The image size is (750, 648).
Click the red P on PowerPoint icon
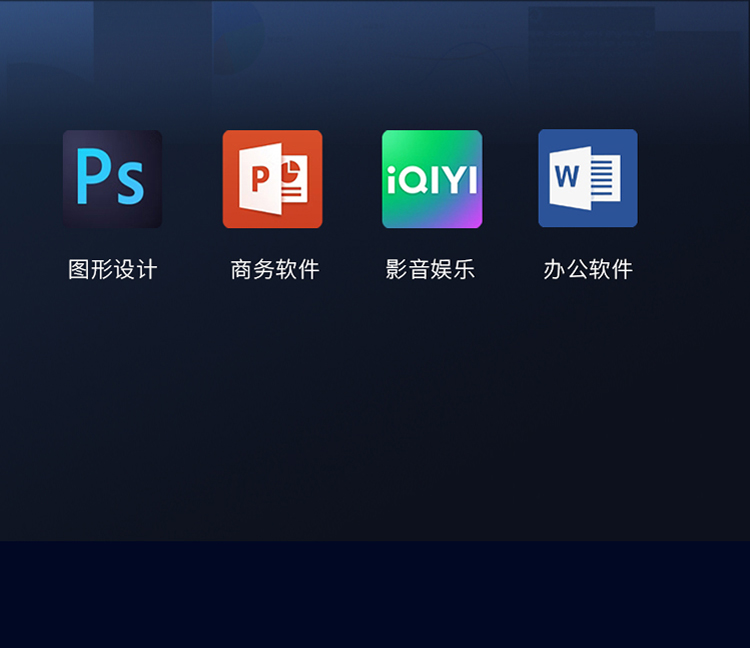260,178
